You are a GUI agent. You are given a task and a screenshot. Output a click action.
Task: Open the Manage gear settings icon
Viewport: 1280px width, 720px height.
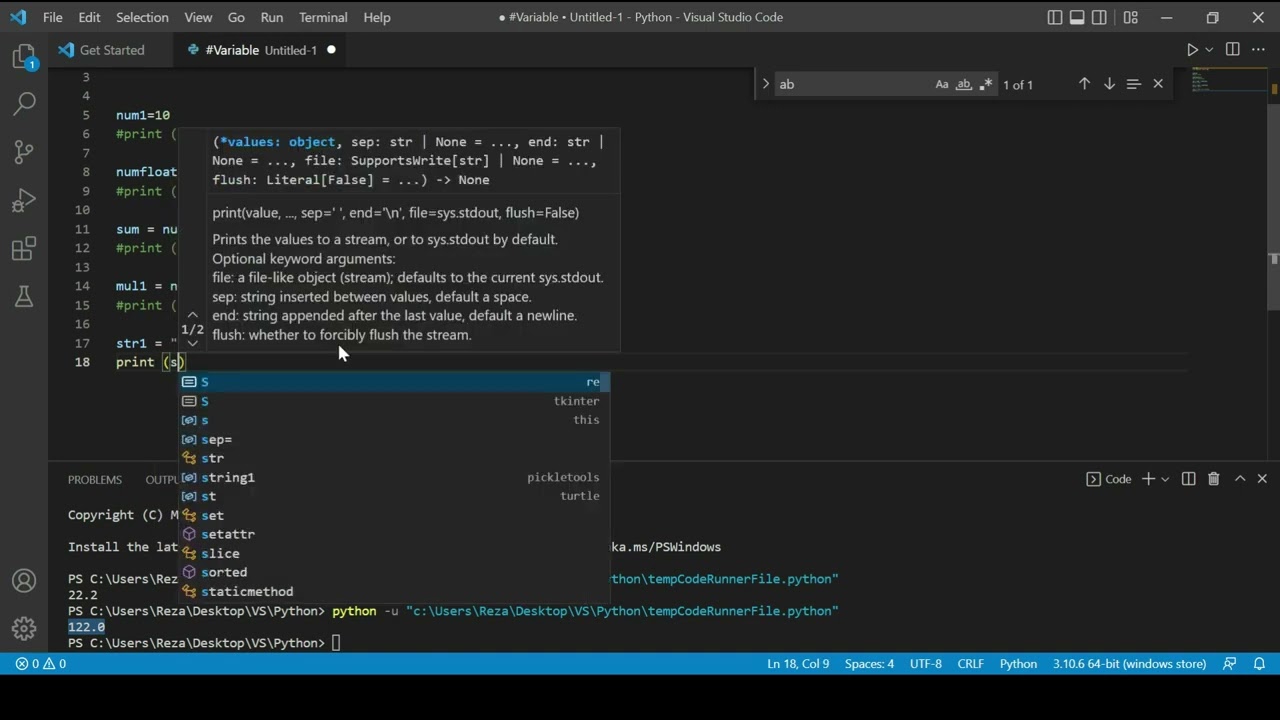pos(24,629)
